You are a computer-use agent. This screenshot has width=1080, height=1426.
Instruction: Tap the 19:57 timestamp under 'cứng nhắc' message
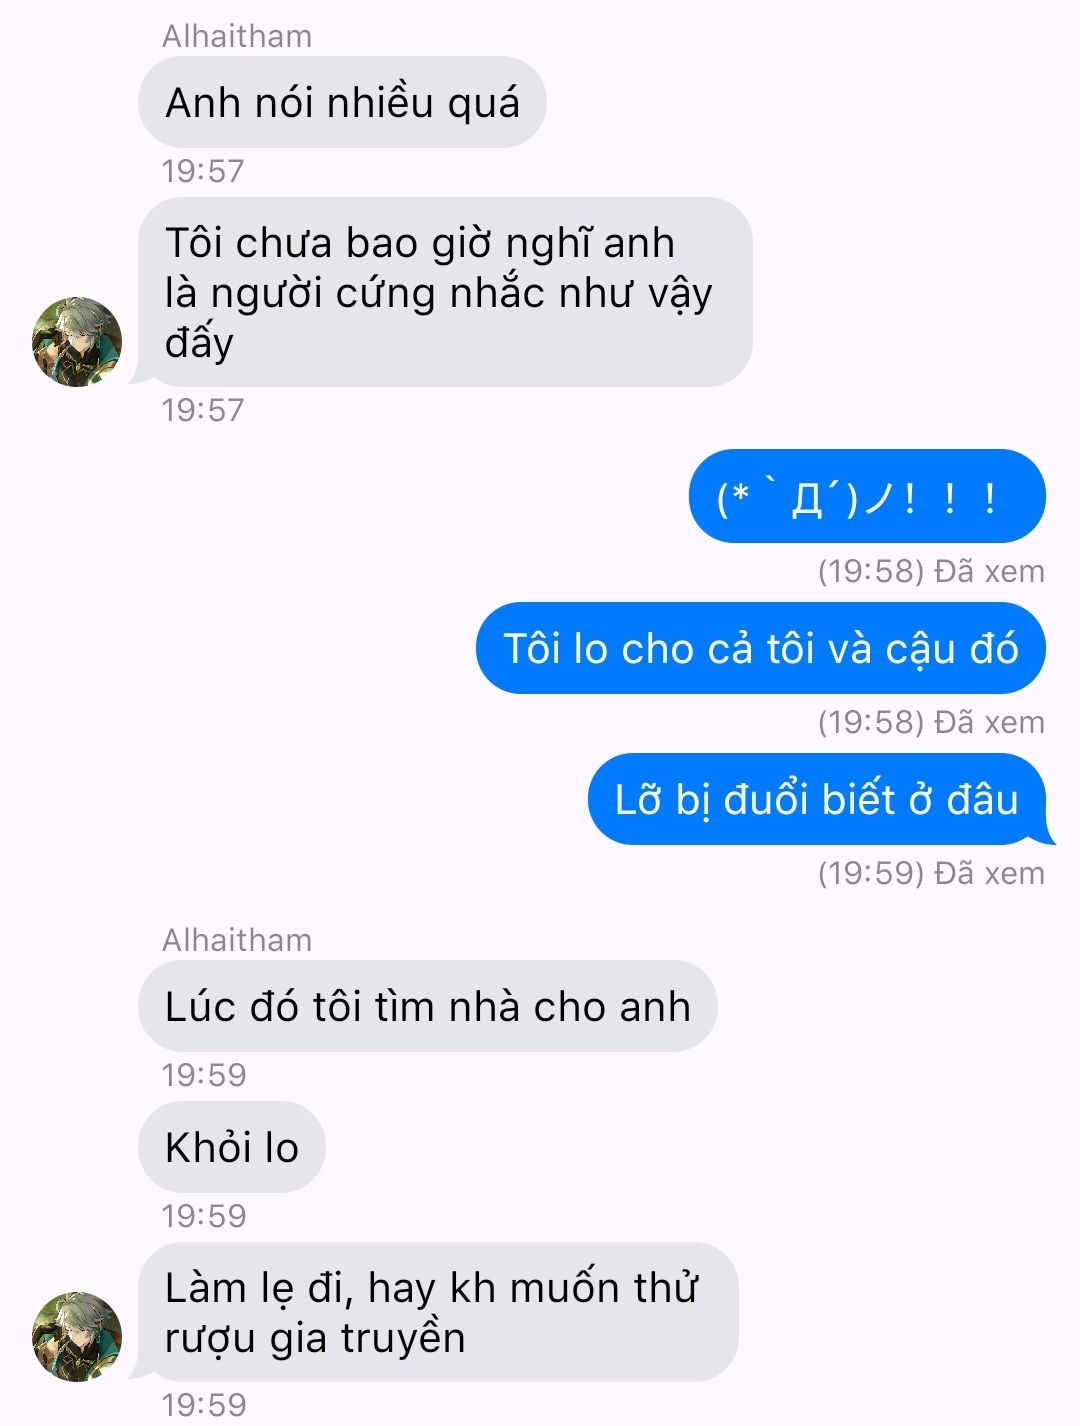pos(203,409)
